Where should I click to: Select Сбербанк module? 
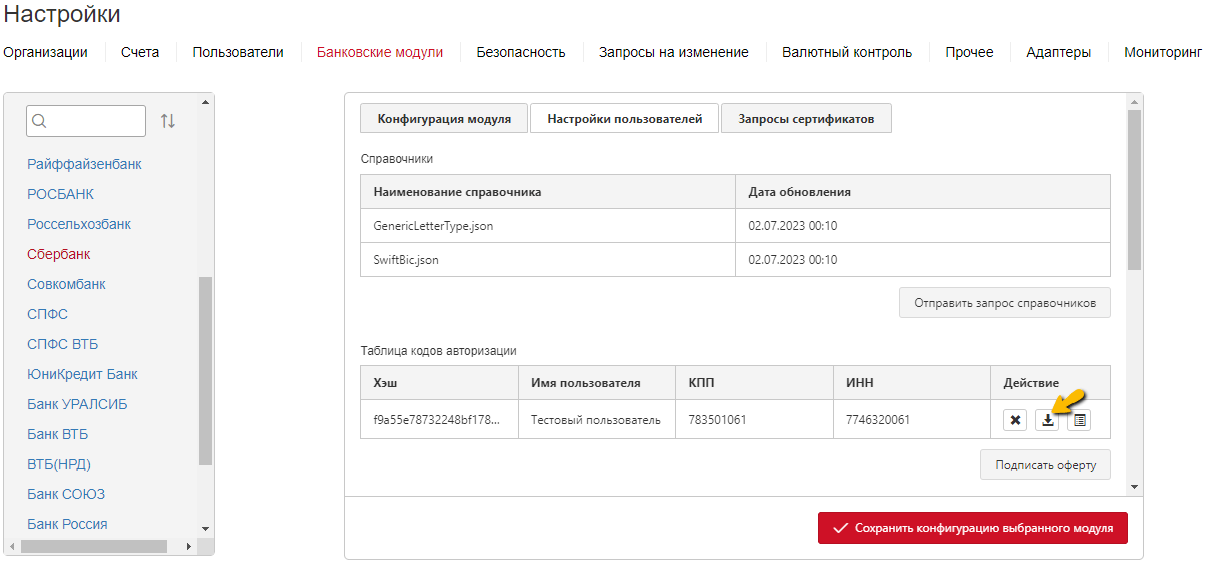point(59,254)
